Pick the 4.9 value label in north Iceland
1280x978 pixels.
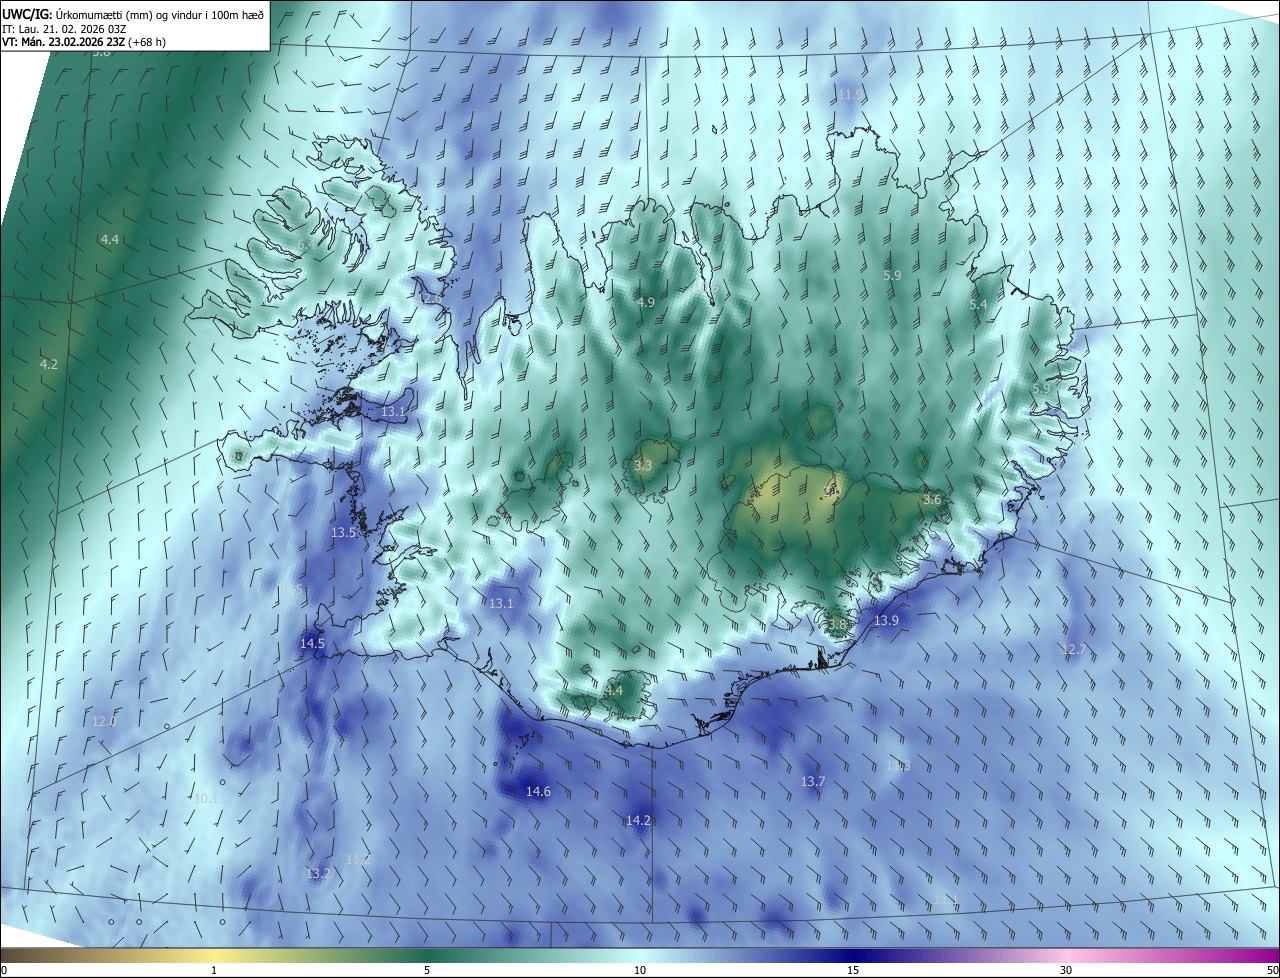pos(645,302)
